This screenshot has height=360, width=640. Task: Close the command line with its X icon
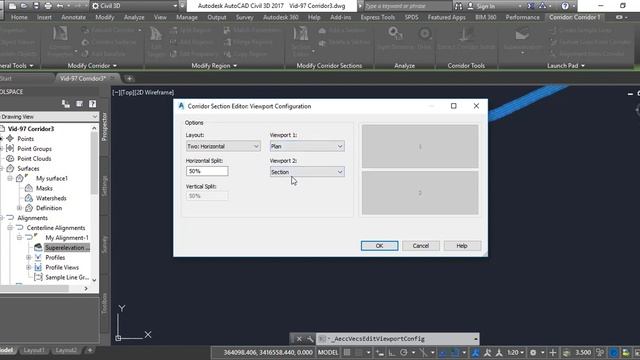(299, 339)
